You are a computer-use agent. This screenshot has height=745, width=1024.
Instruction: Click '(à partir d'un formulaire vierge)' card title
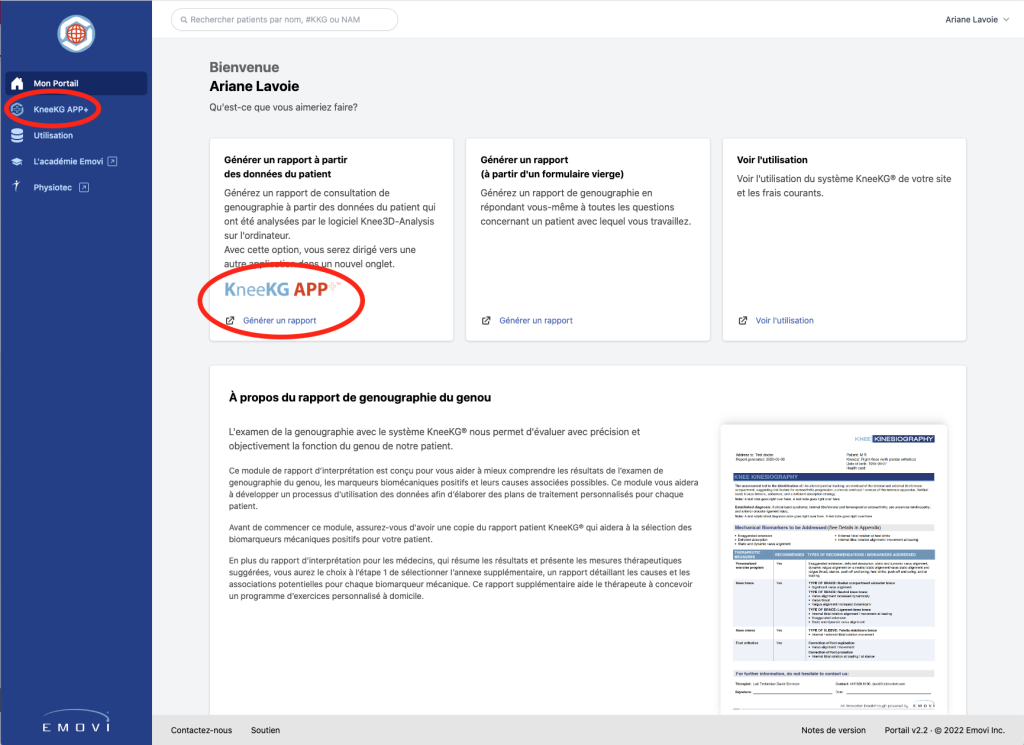552,174
